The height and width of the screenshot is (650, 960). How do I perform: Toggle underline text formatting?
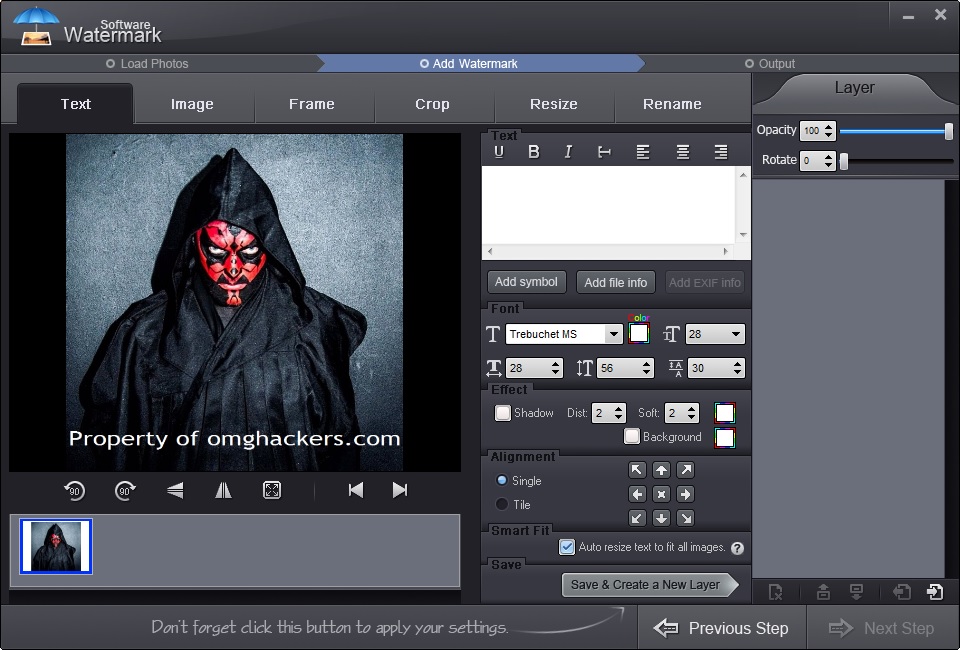[499, 152]
